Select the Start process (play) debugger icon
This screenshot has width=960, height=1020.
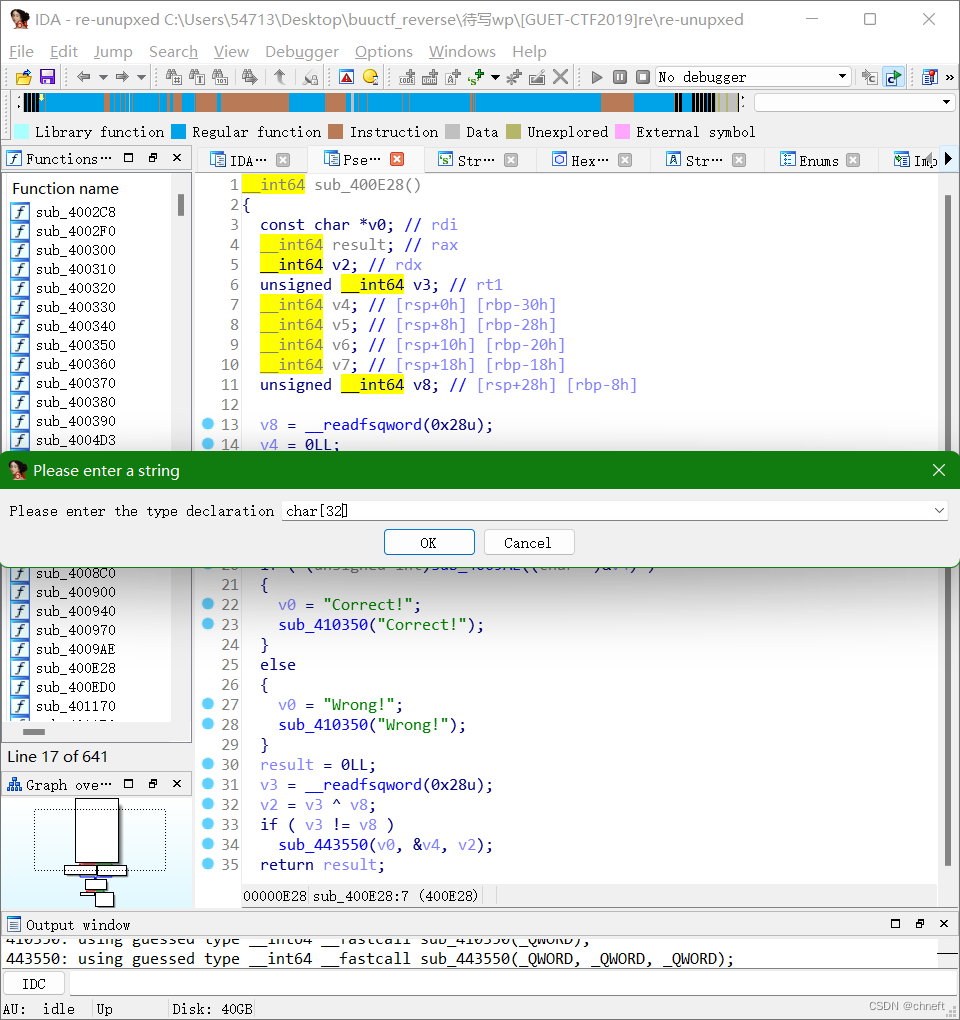coord(596,77)
